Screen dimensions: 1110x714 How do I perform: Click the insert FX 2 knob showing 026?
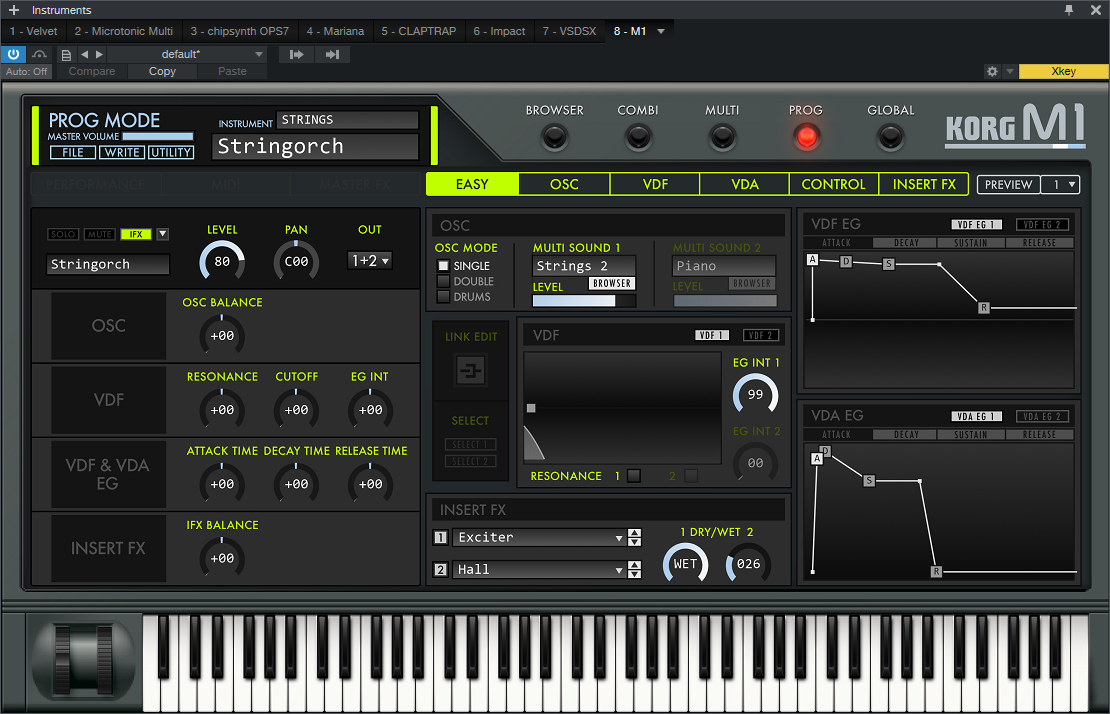coord(748,564)
